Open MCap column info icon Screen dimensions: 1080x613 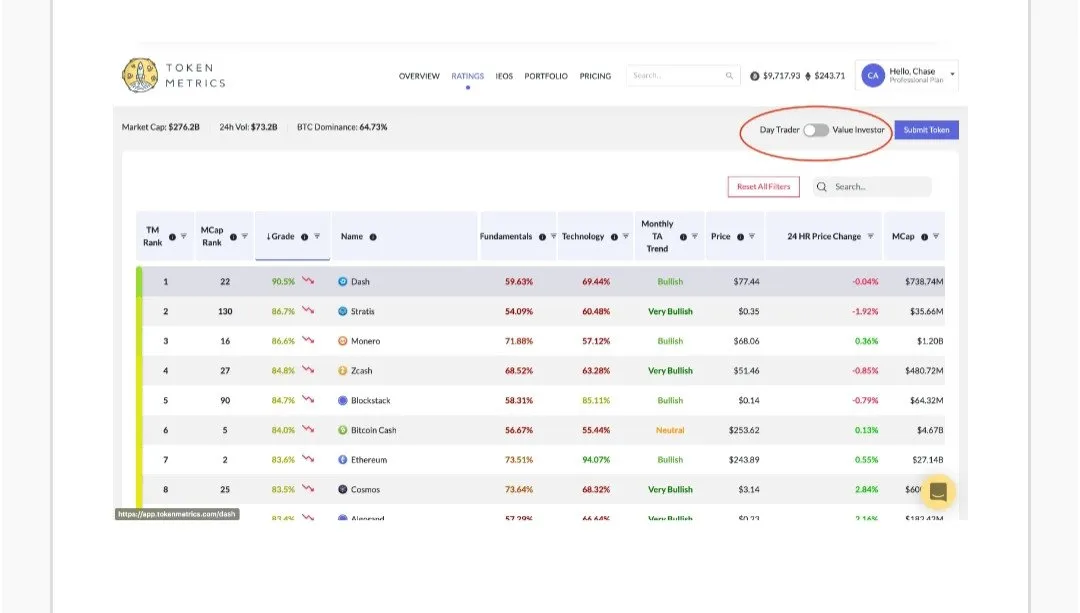[x=924, y=237]
